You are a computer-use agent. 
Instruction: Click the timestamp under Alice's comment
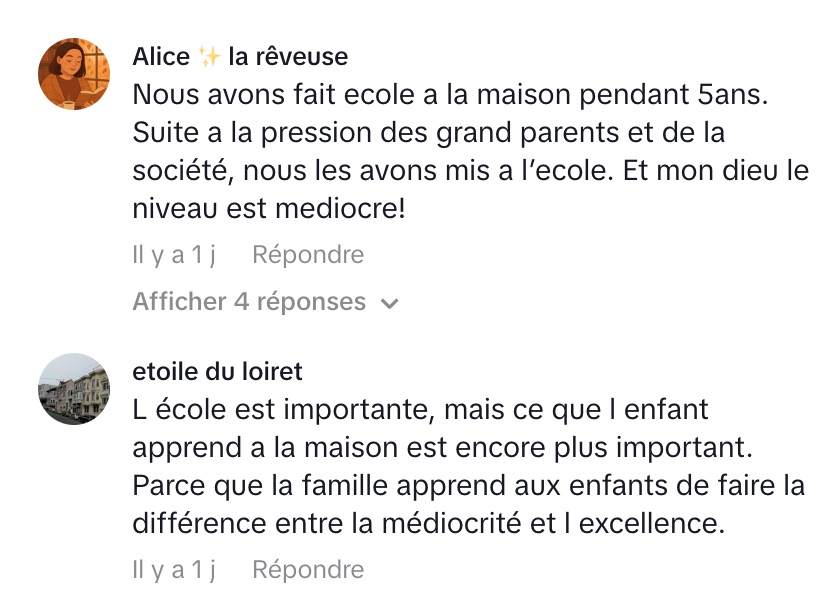pos(174,255)
